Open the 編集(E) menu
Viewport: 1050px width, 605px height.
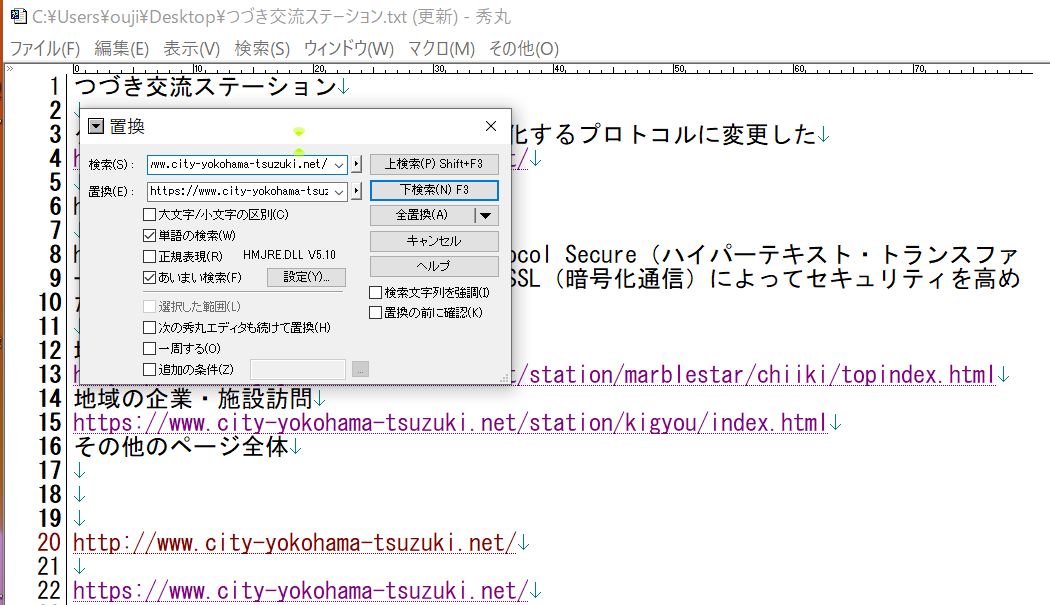point(121,48)
